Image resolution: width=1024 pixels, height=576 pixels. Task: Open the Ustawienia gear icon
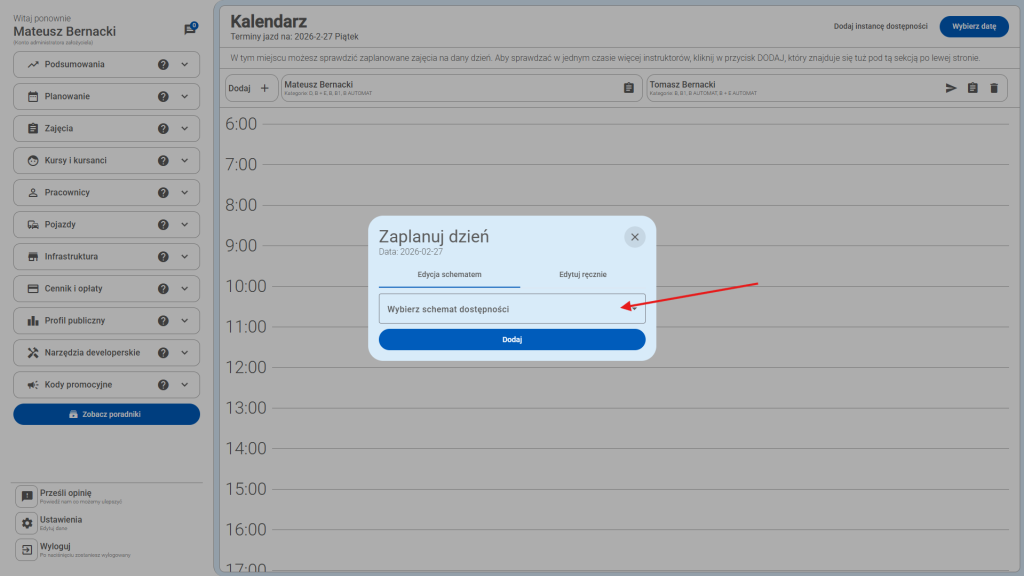click(26, 523)
